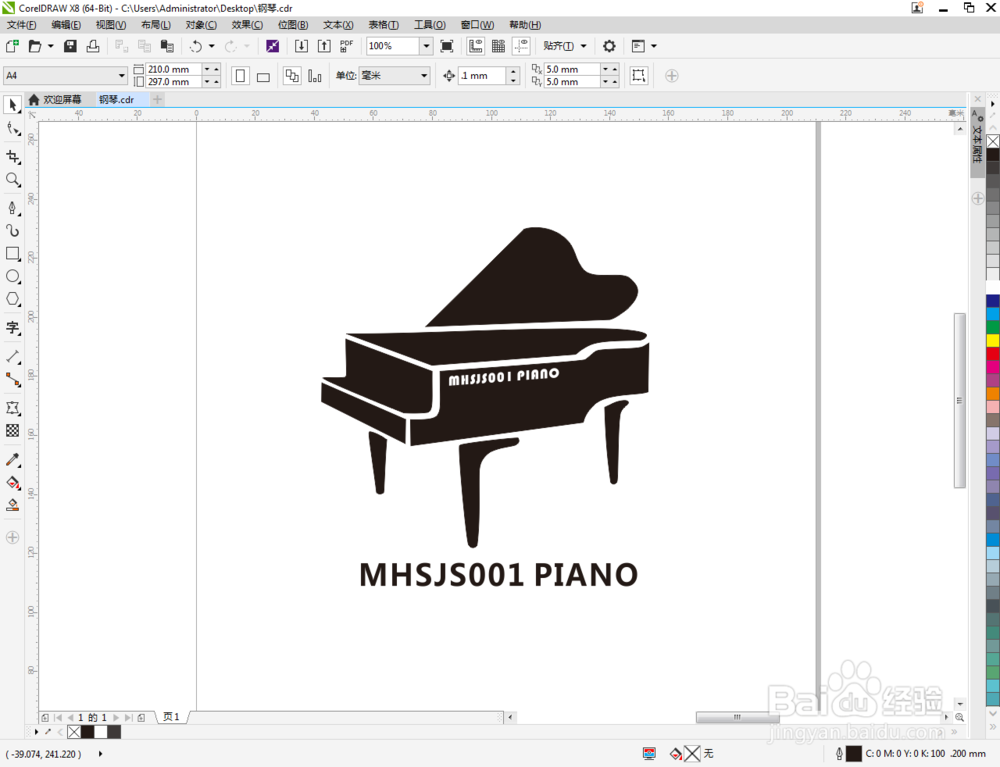Screen dimensions: 1000x767
Task: Select the Artistic Media tool
Action: click(12, 231)
